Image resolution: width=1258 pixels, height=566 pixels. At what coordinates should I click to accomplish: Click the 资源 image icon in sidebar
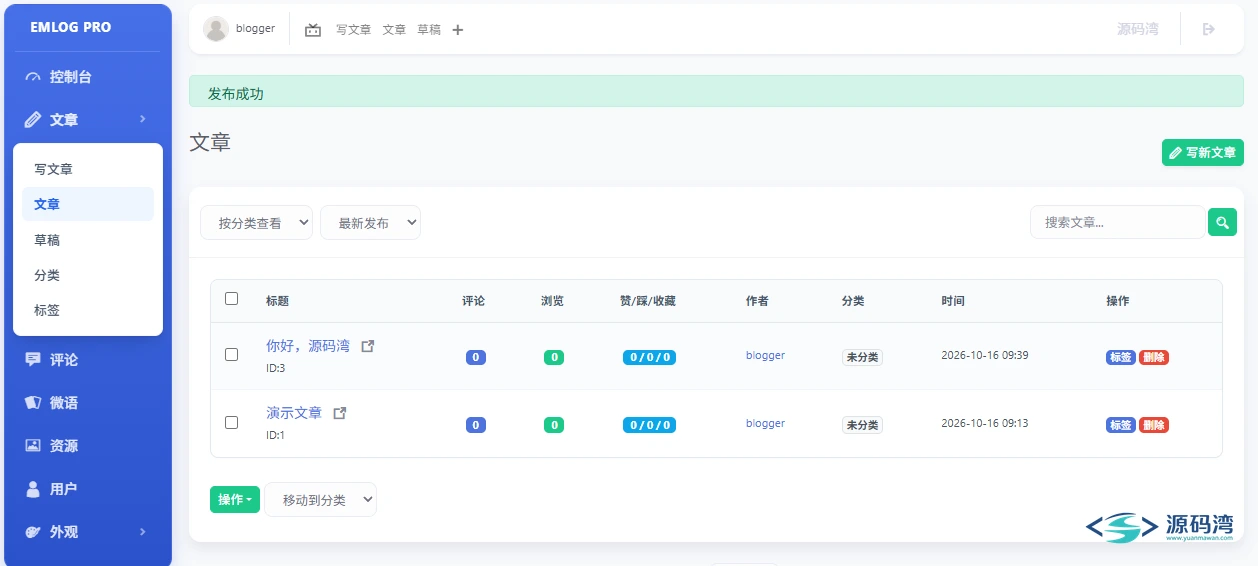click(33, 446)
